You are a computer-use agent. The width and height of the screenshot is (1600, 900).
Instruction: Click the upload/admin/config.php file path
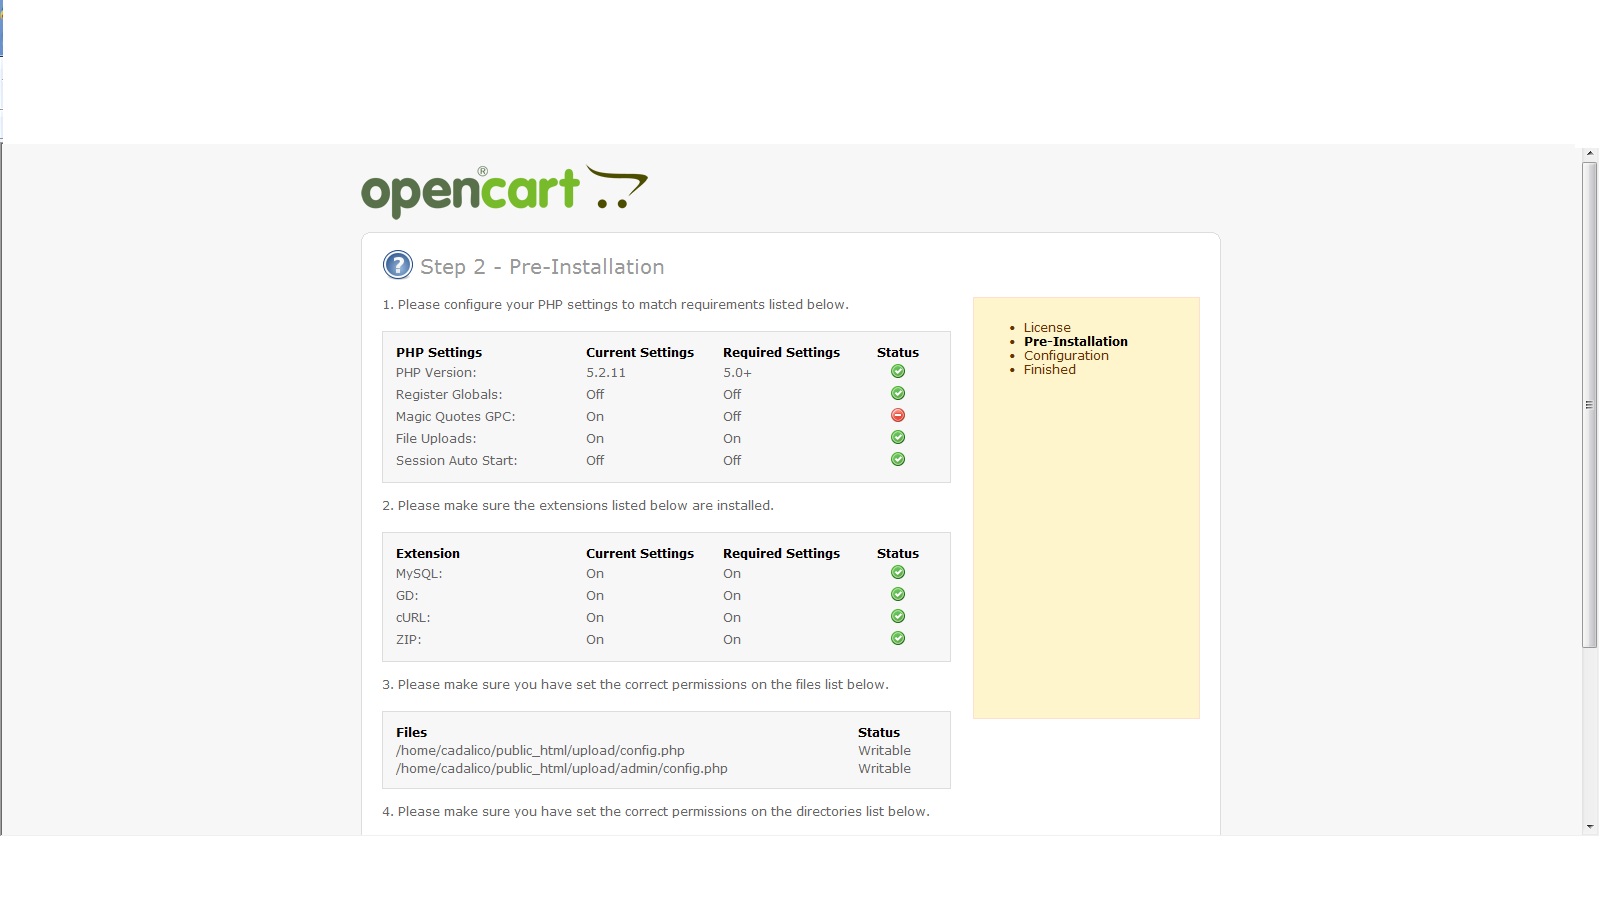tap(562, 769)
